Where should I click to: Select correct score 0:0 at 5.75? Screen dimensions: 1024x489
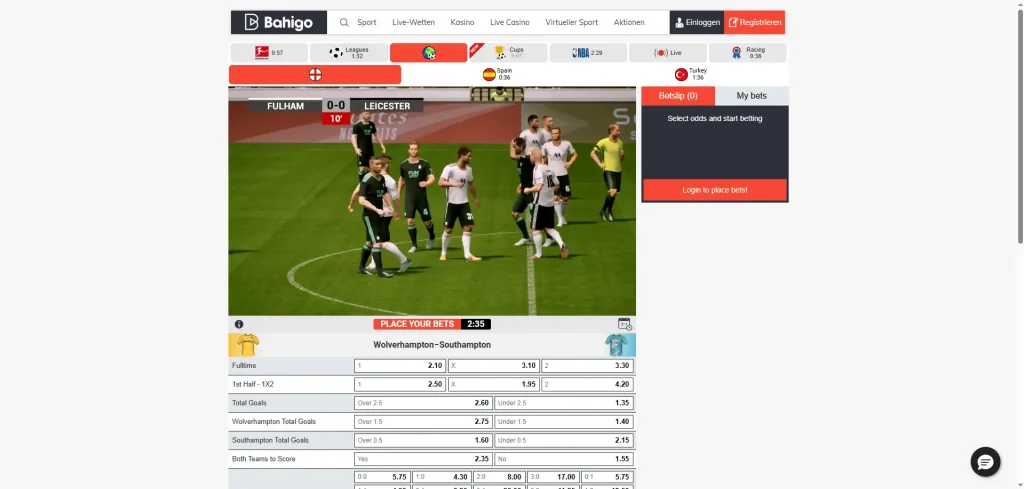pyautogui.click(x=381, y=477)
